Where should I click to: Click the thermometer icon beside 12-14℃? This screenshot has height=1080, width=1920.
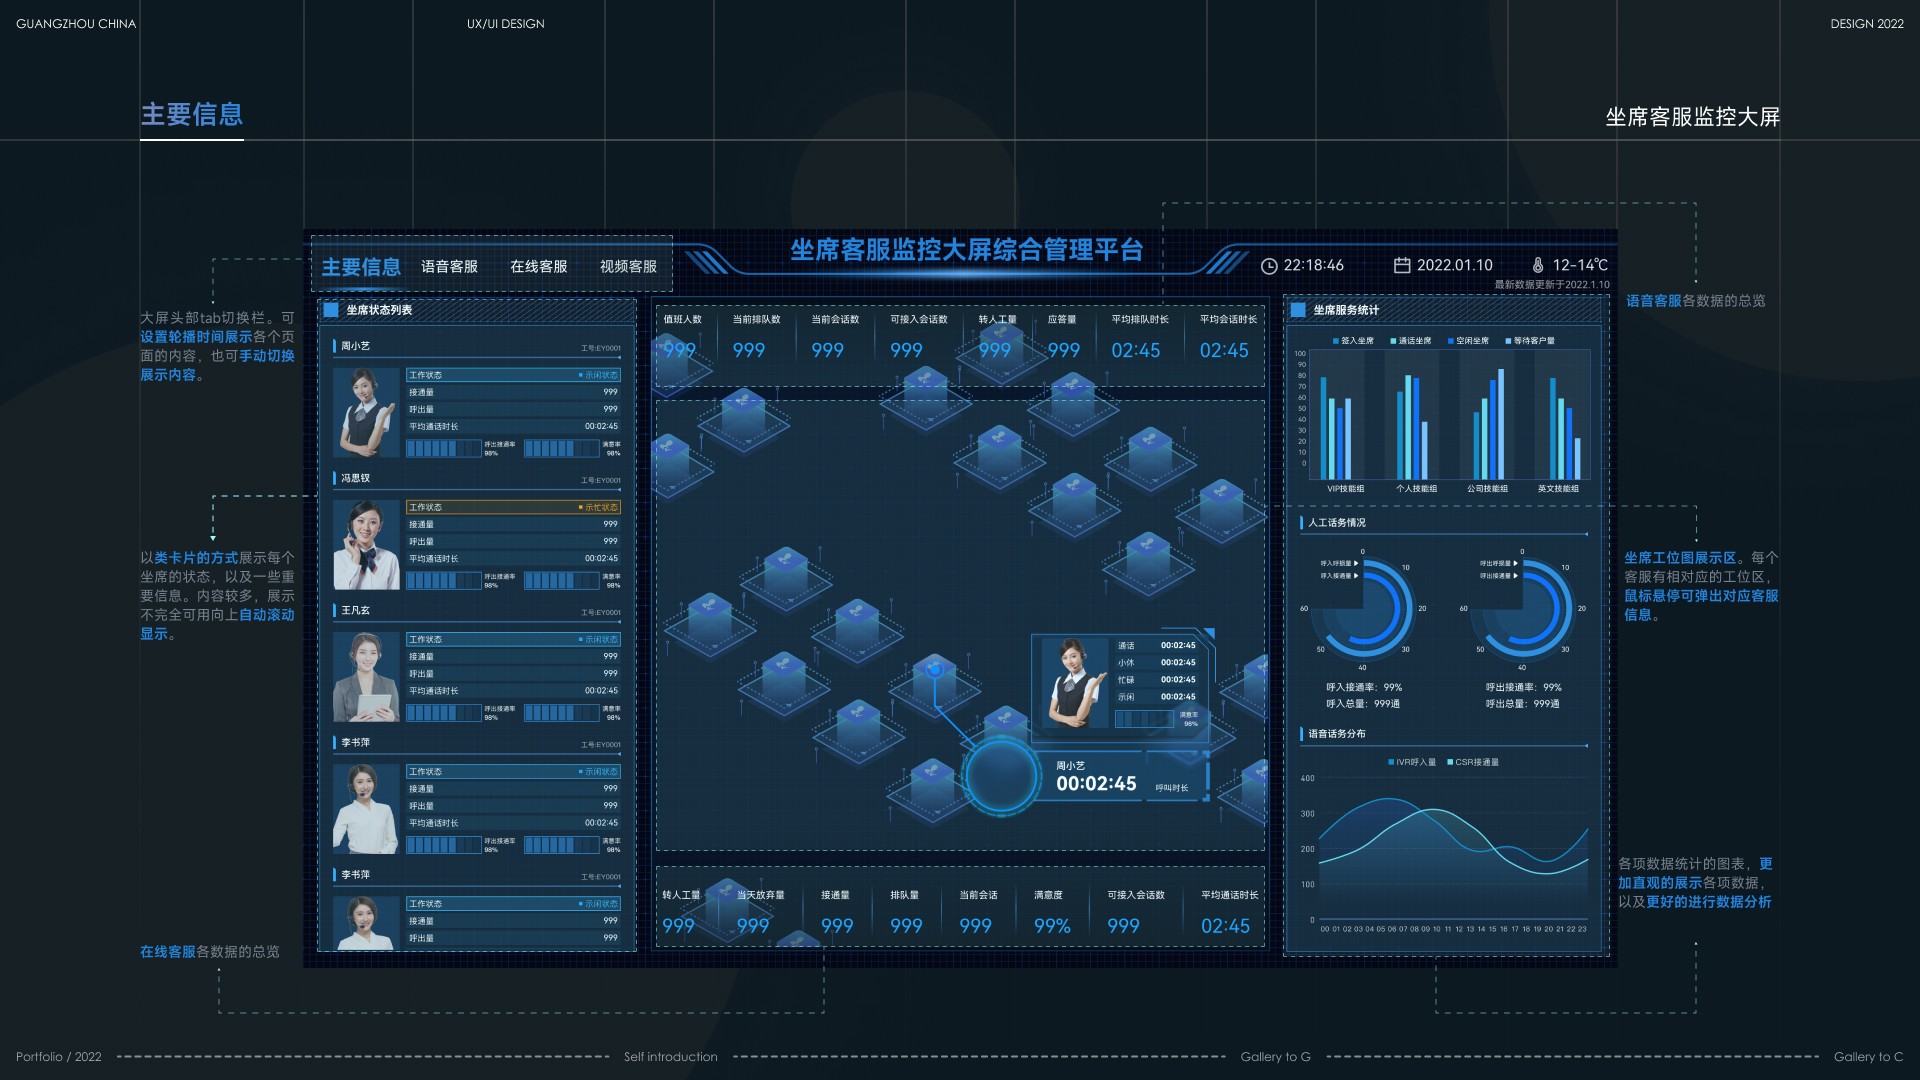point(1538,265)
